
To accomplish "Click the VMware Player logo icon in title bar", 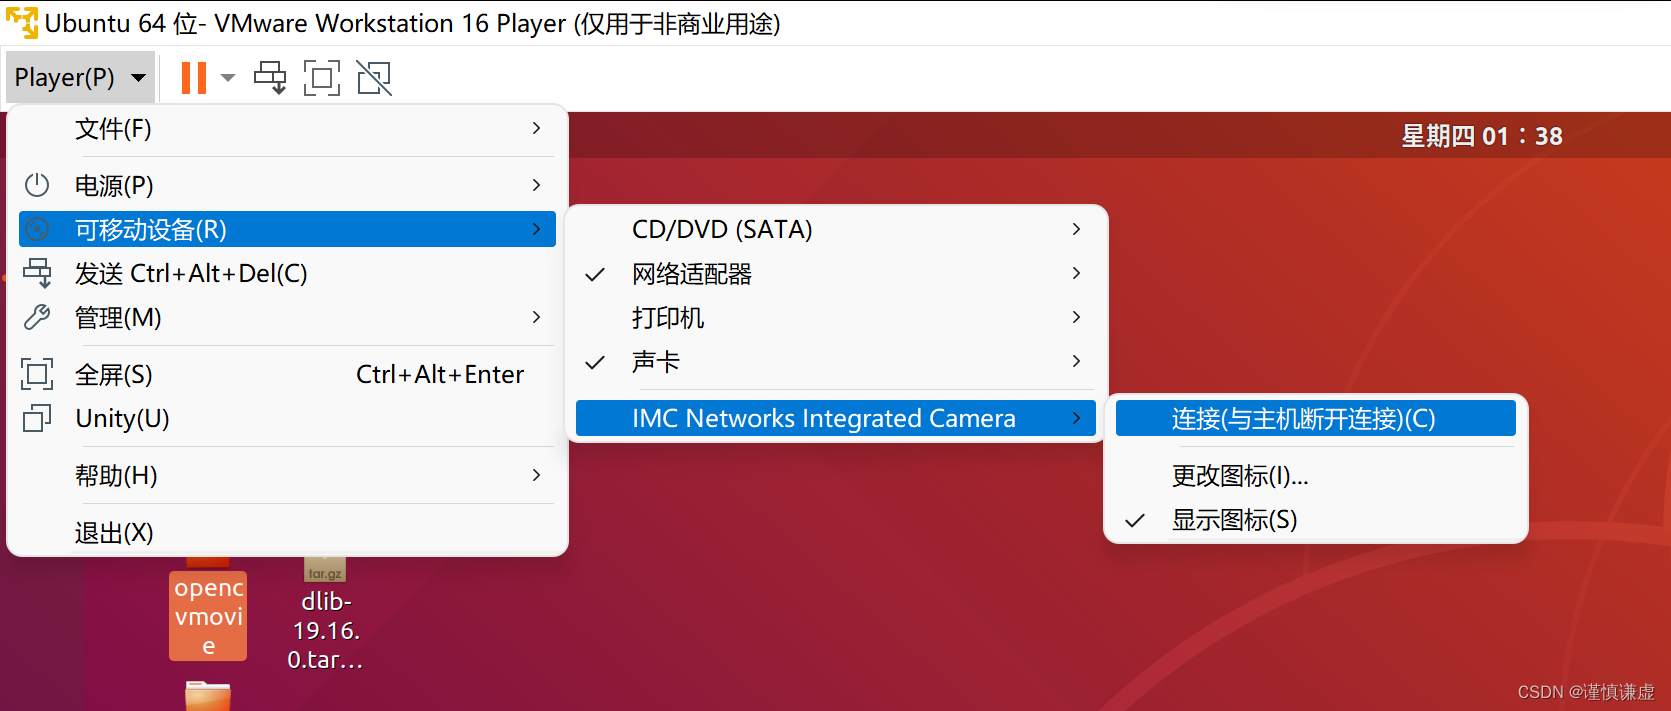I will pos(22,22).
